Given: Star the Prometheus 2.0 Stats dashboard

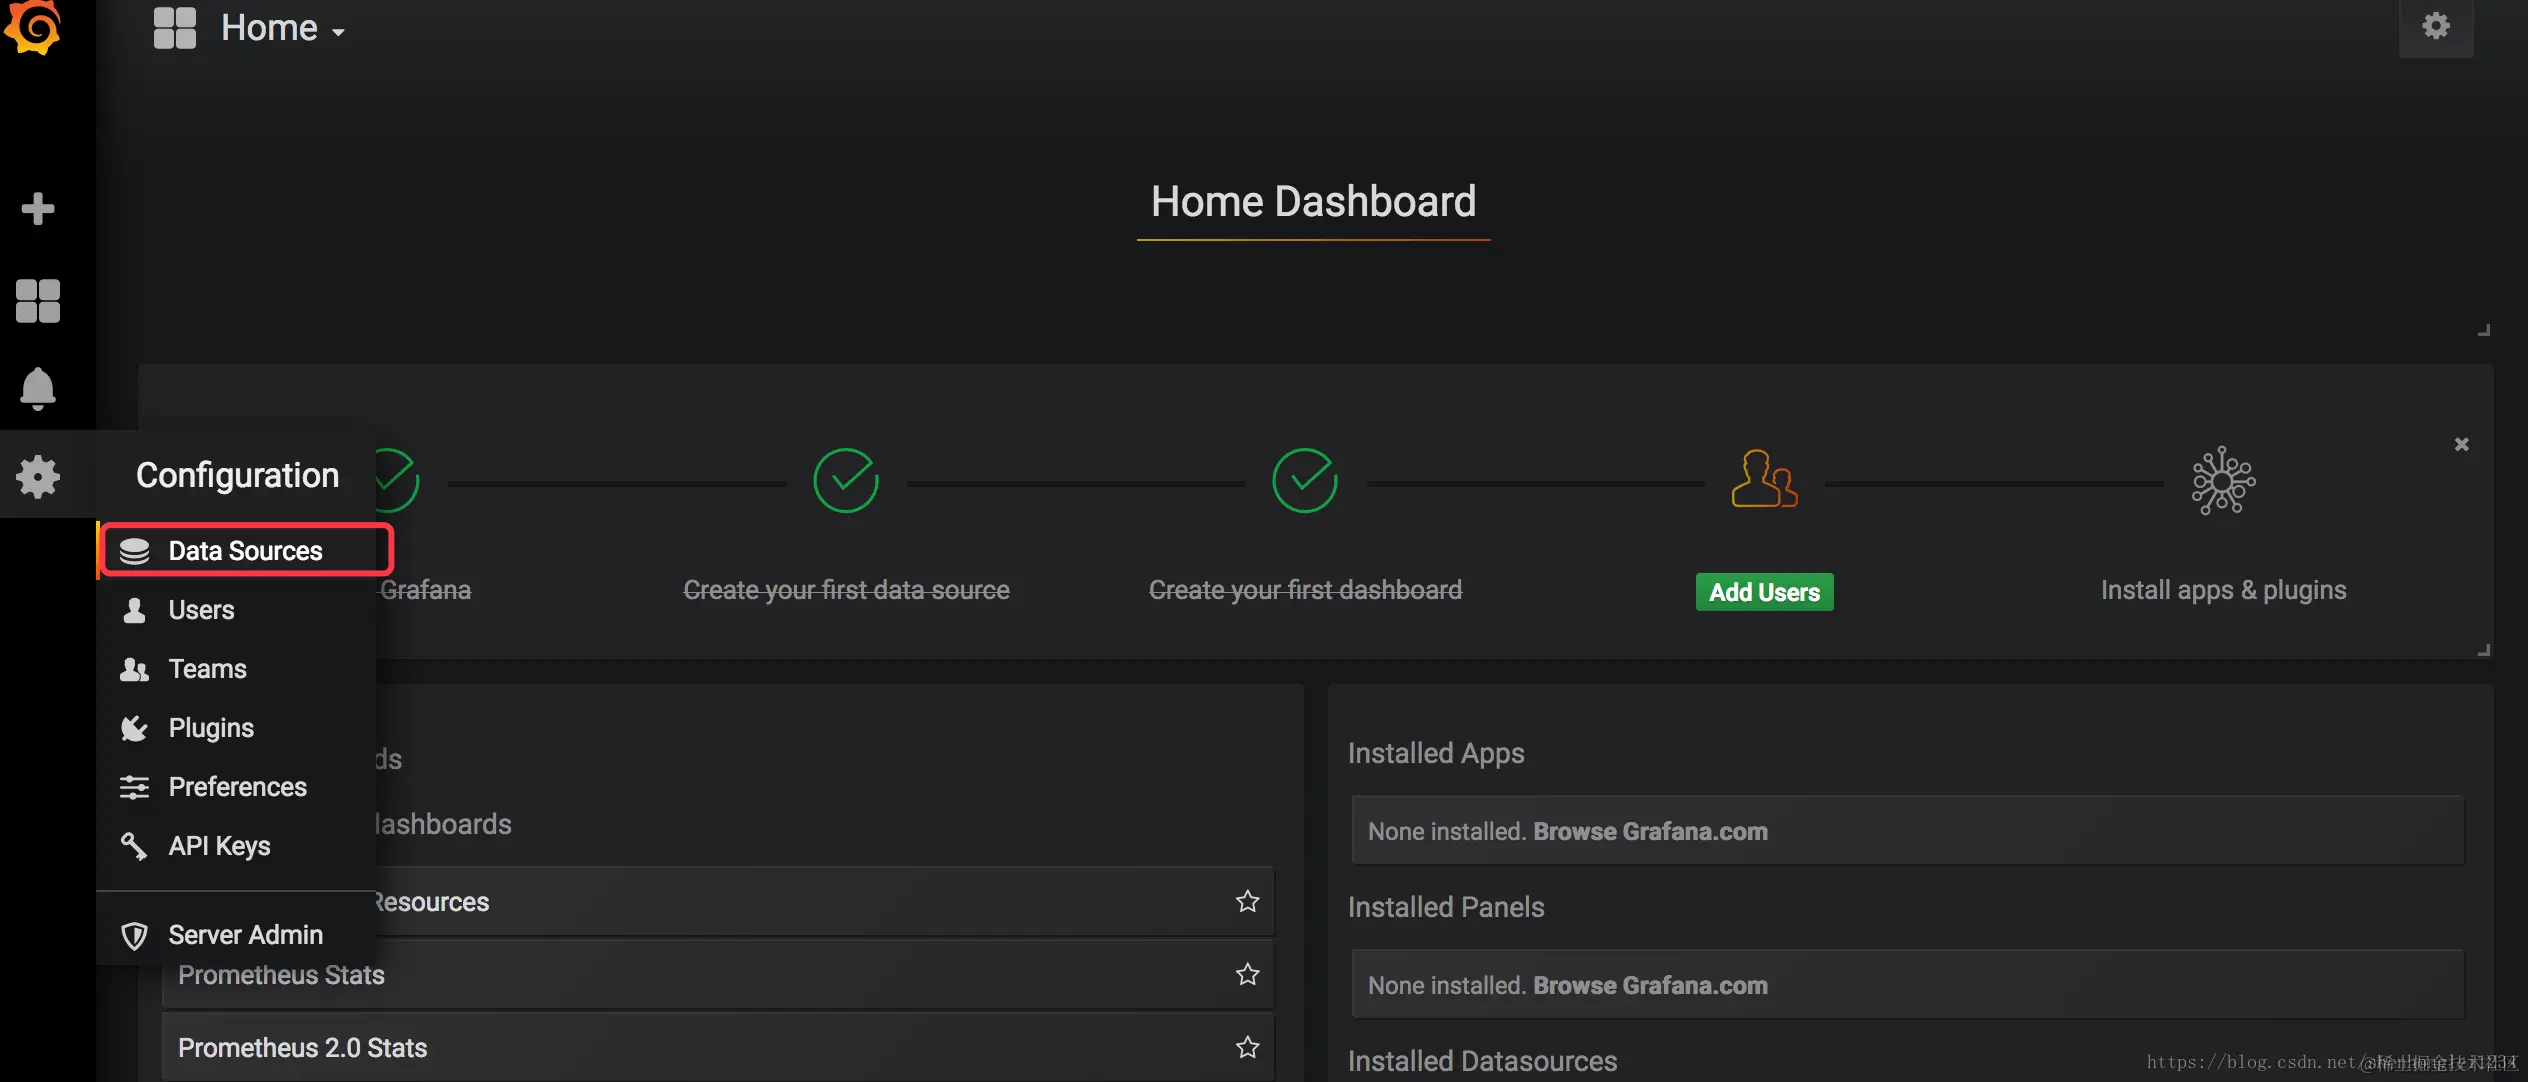Looking at the screenshot, I should [x=1247, y=1047].
